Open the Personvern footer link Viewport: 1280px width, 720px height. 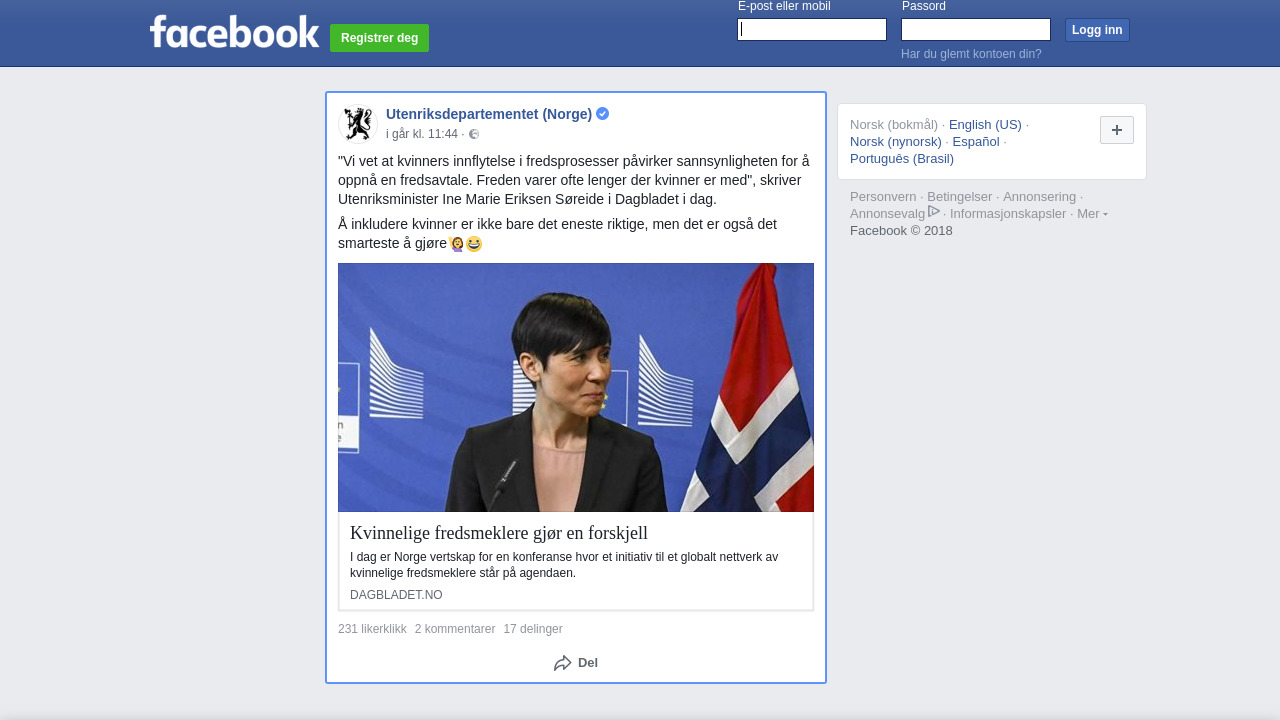pos(883,197)
